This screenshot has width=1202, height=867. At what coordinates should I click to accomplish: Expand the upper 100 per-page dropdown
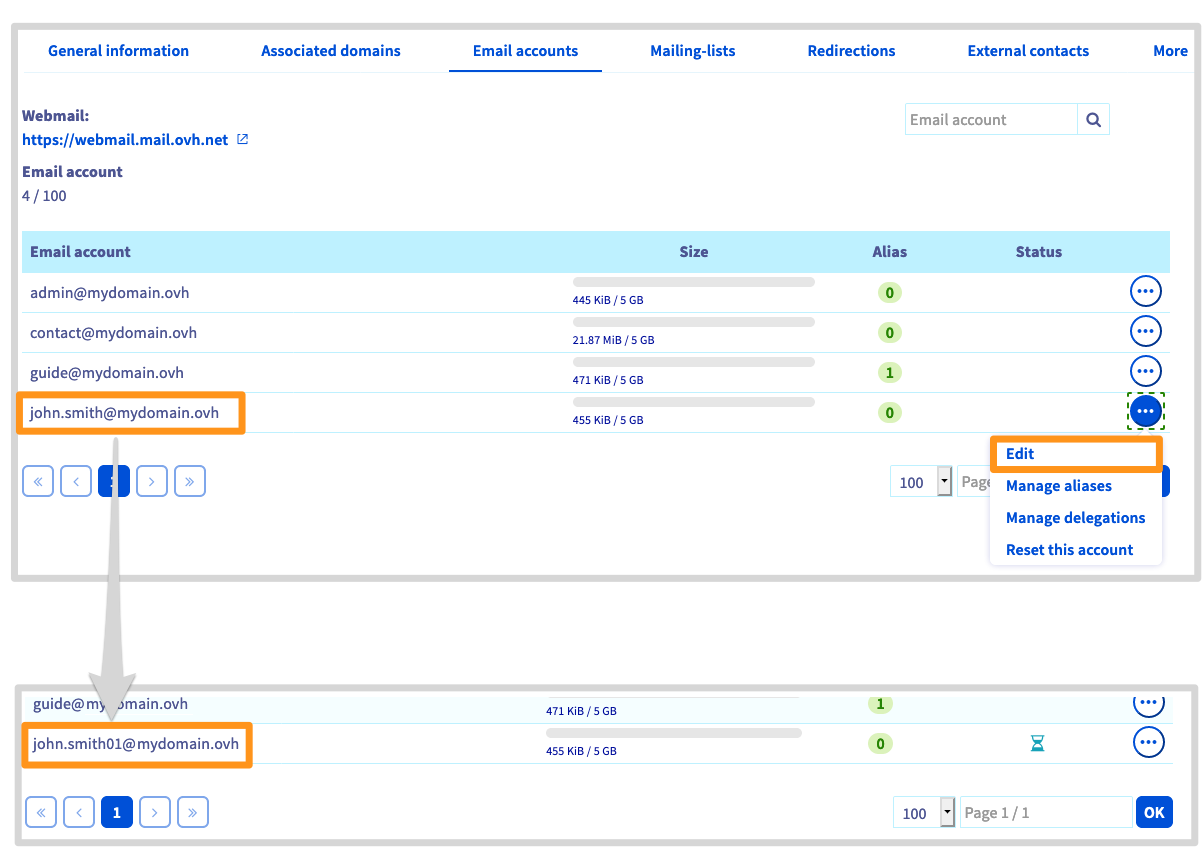coord(944,482)
